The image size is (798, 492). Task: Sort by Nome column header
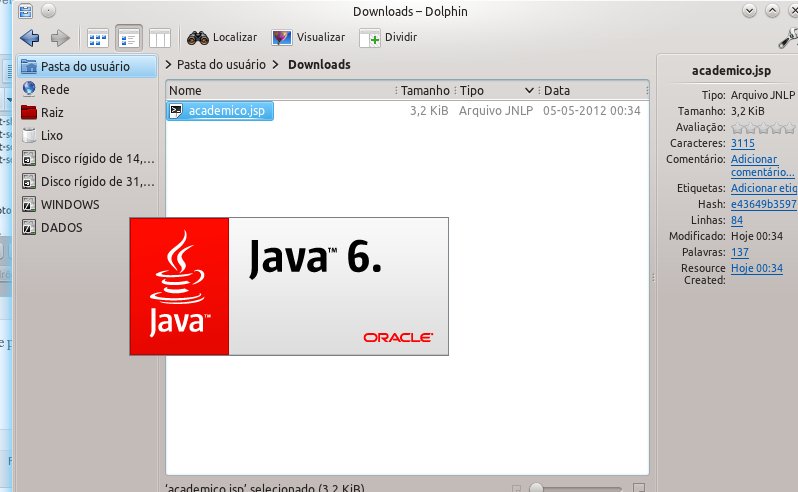280,91
